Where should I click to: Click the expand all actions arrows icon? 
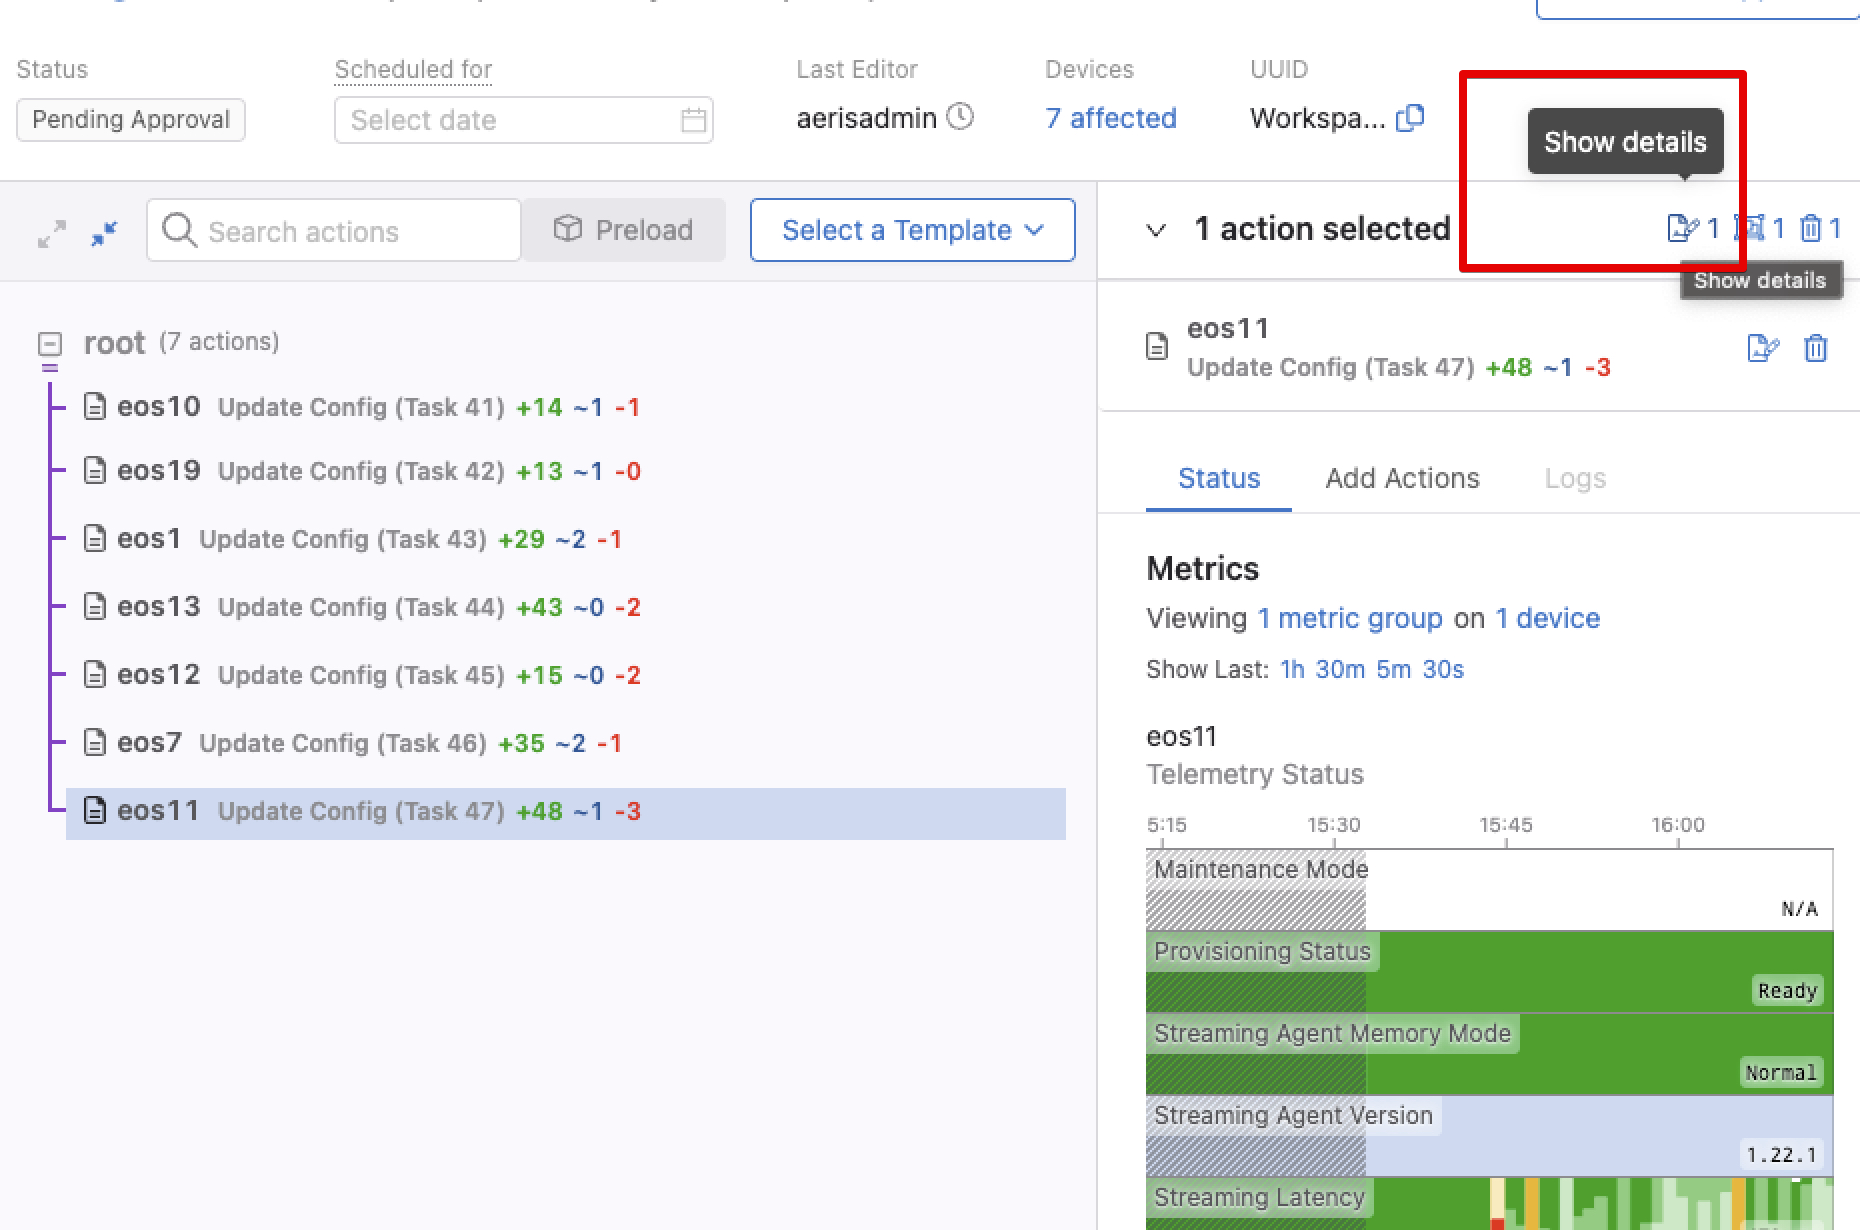[x=52, y=233]
